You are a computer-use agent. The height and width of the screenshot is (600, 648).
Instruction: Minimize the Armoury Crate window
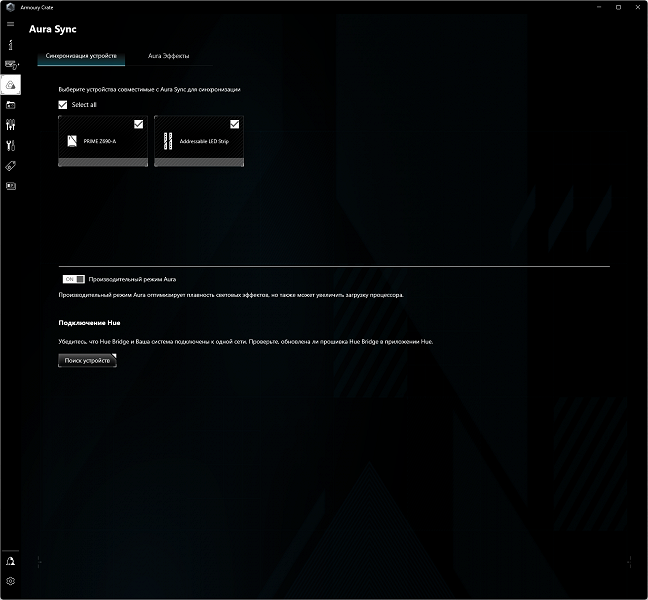[599, 7]
